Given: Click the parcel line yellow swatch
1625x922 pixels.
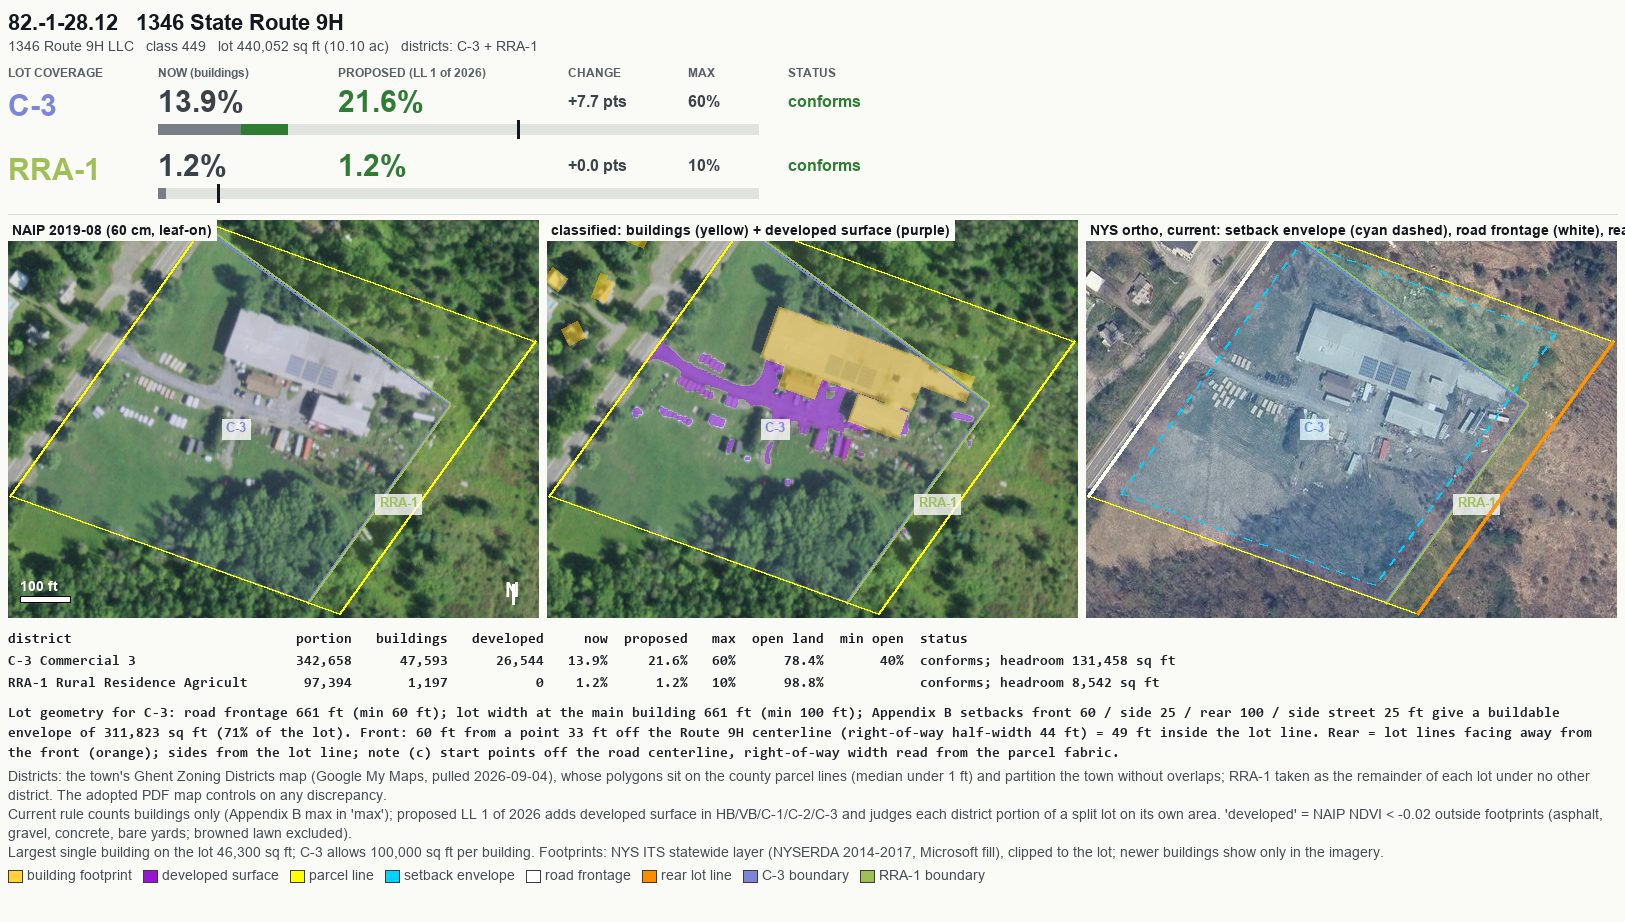Looking at the screenshot, I should [x=297, y=876].
